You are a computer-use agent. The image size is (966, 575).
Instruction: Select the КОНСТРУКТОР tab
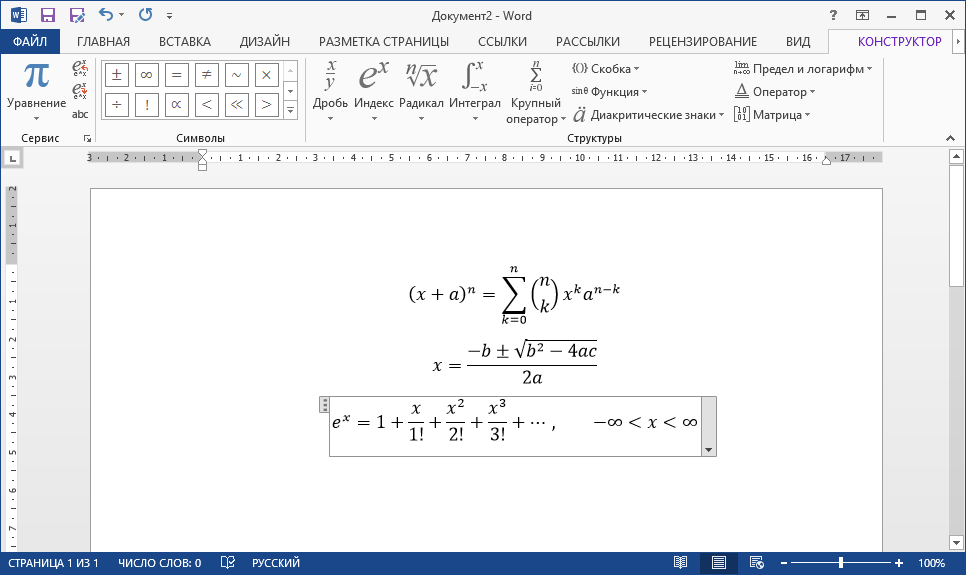pyautogui.click(x=899, y=41)
